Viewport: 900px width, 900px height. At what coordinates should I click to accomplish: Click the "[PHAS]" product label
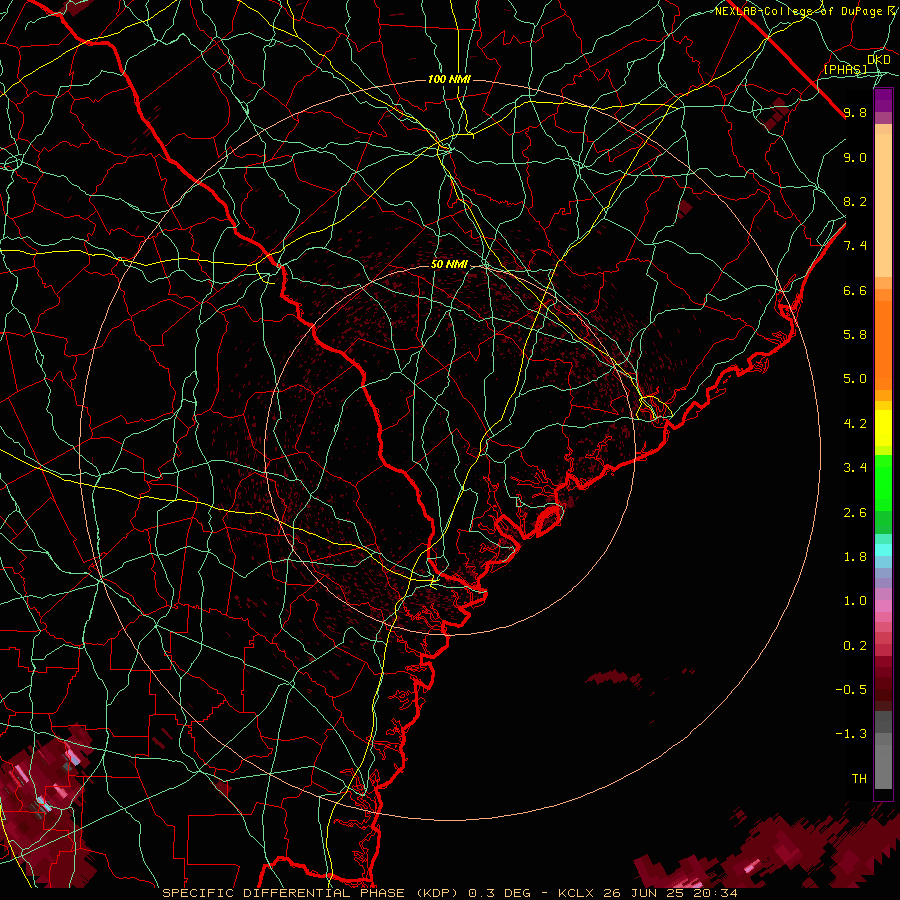[x=845, y=69]
